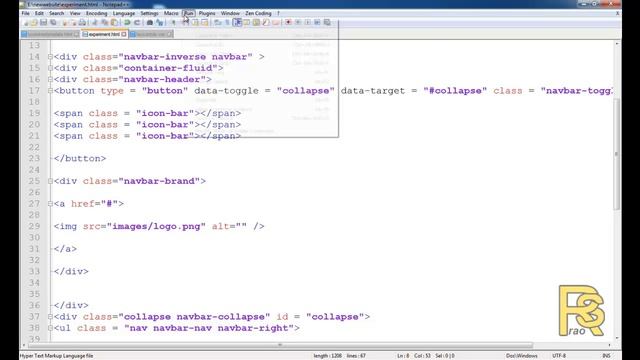Open the Language menu
This screenshot has width=640, height=360.
[124, 13]
